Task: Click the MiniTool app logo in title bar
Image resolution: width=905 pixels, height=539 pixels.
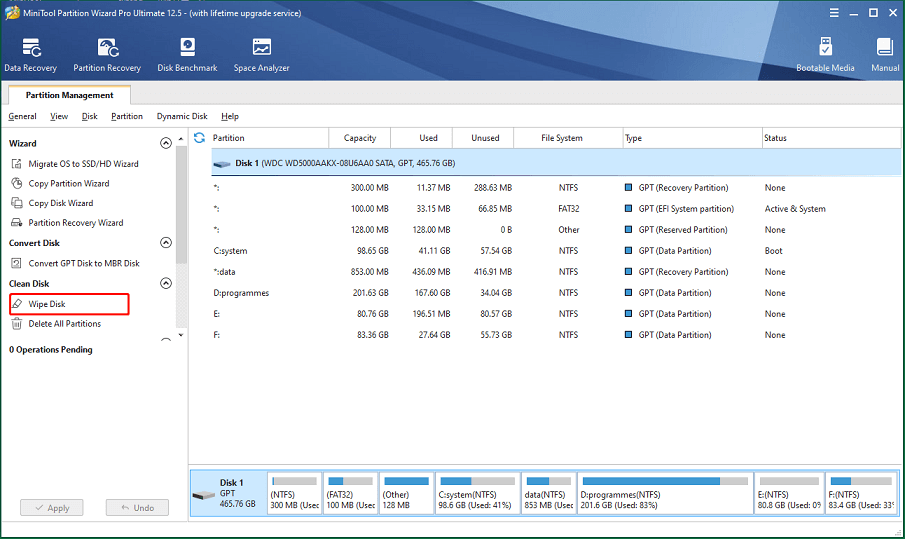Action: (x=12, y=13)
